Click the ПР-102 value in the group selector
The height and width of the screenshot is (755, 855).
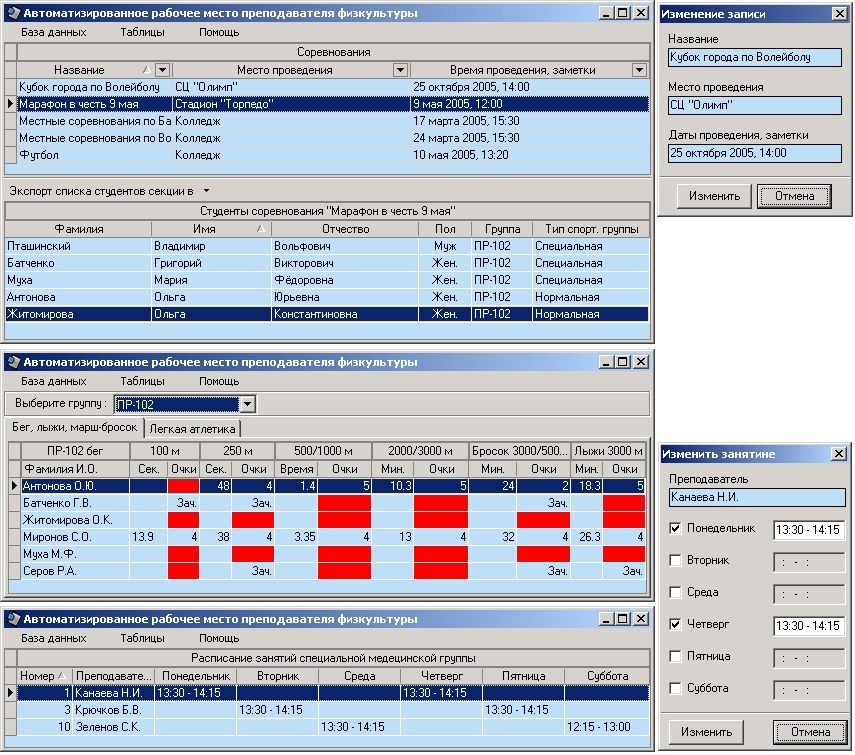click(x=177, y=404)
